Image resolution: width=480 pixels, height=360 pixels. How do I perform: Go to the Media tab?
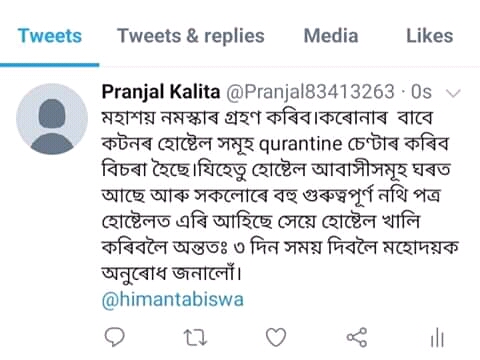click(331, 36)
